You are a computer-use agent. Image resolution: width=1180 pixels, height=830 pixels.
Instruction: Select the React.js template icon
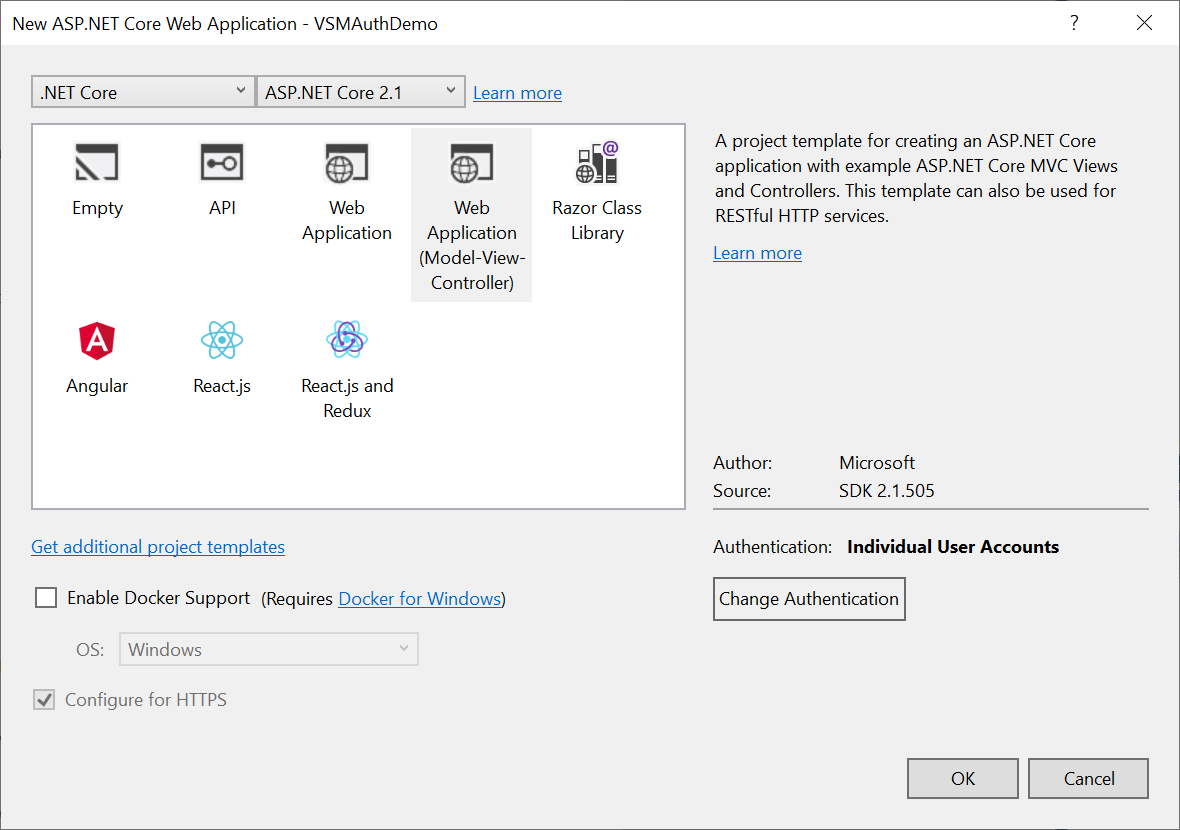[222, 341]
